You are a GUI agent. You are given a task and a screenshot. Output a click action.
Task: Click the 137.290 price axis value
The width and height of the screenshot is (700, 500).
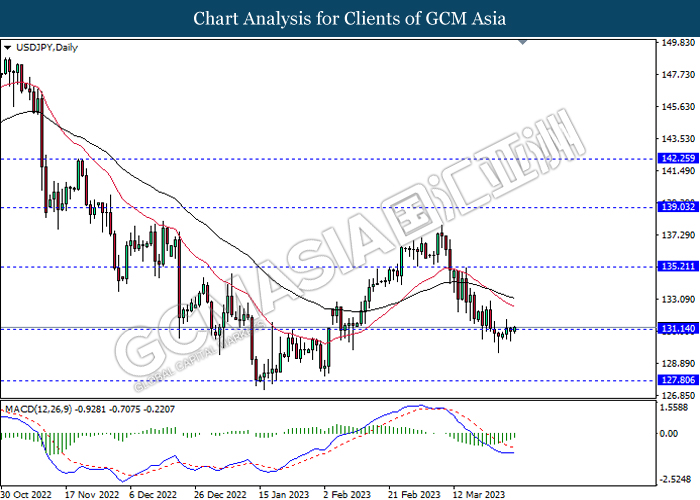(678, 235)
